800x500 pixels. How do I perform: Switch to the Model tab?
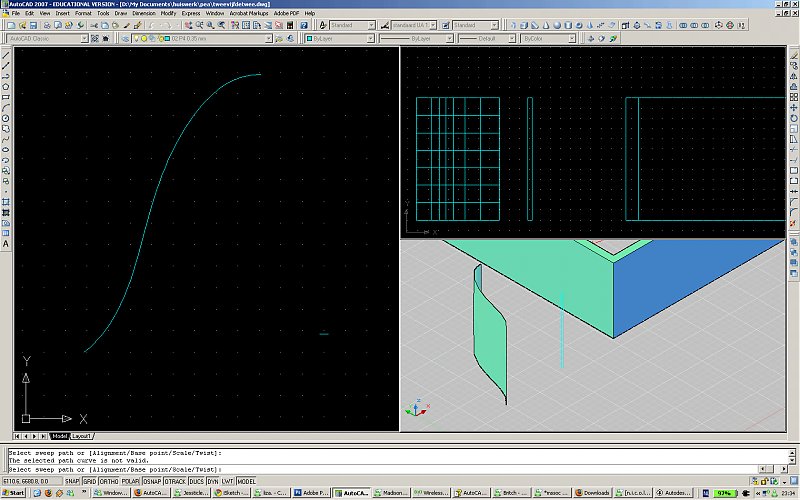59,436
